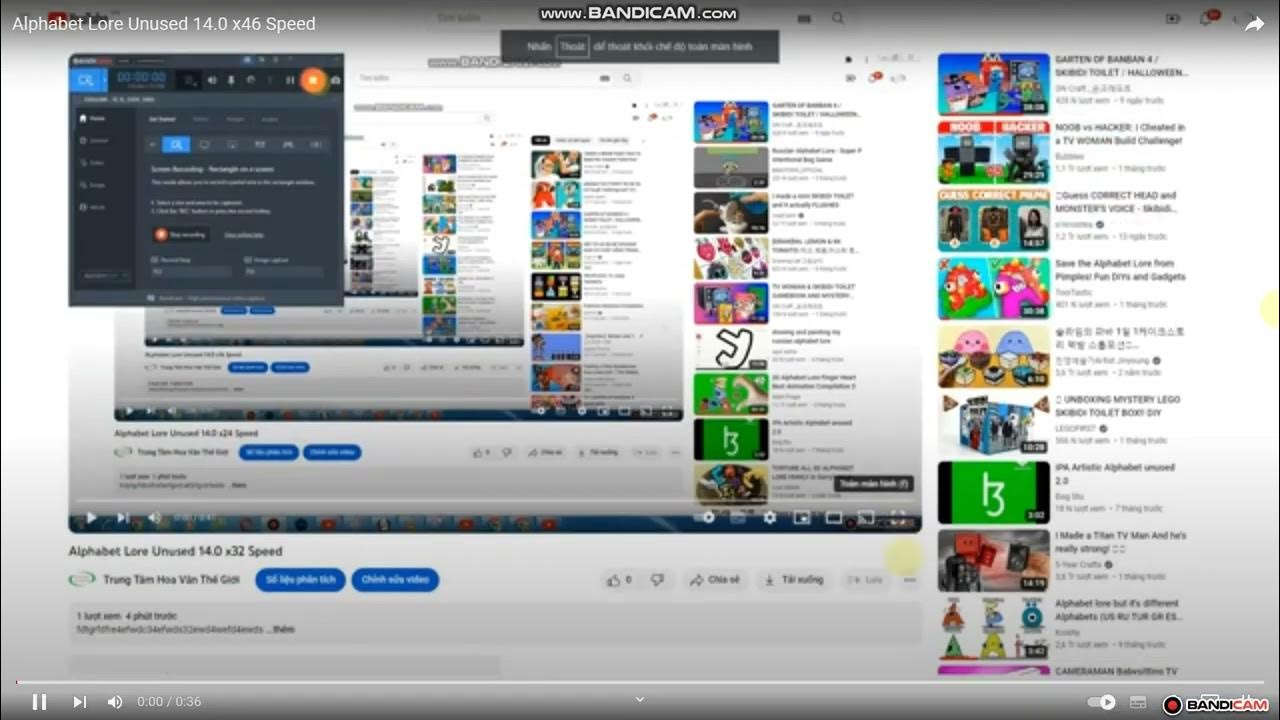Toggle subtitles icon next to autoplay switch
This screenshot has height=720, width=1280.
click(1138, 702)
